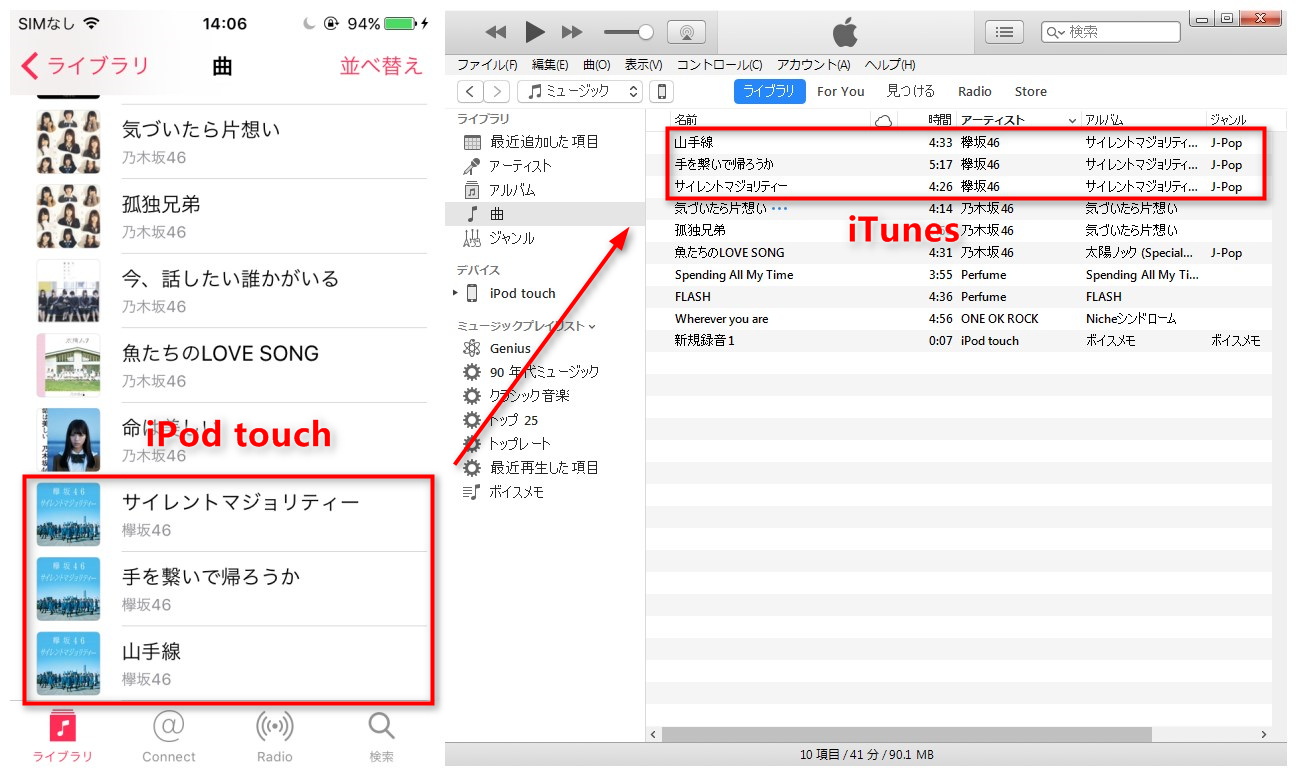Open the 曲(O) menu

pos(596,65)
